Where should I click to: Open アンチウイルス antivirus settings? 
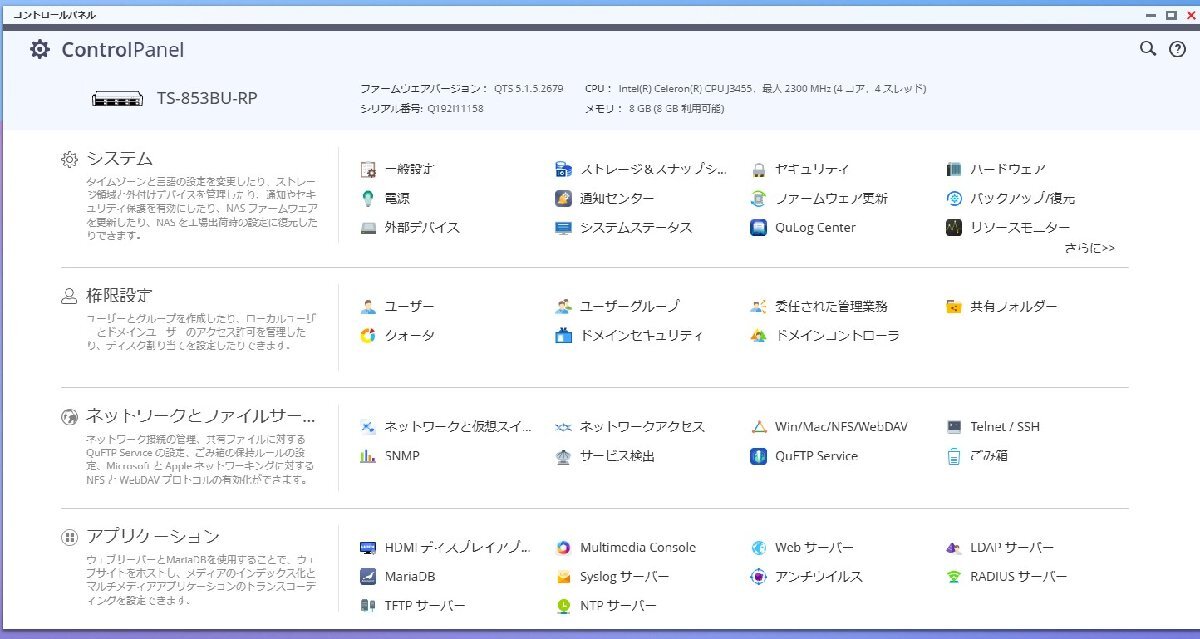pyautogui.click(x=806, y=576)
